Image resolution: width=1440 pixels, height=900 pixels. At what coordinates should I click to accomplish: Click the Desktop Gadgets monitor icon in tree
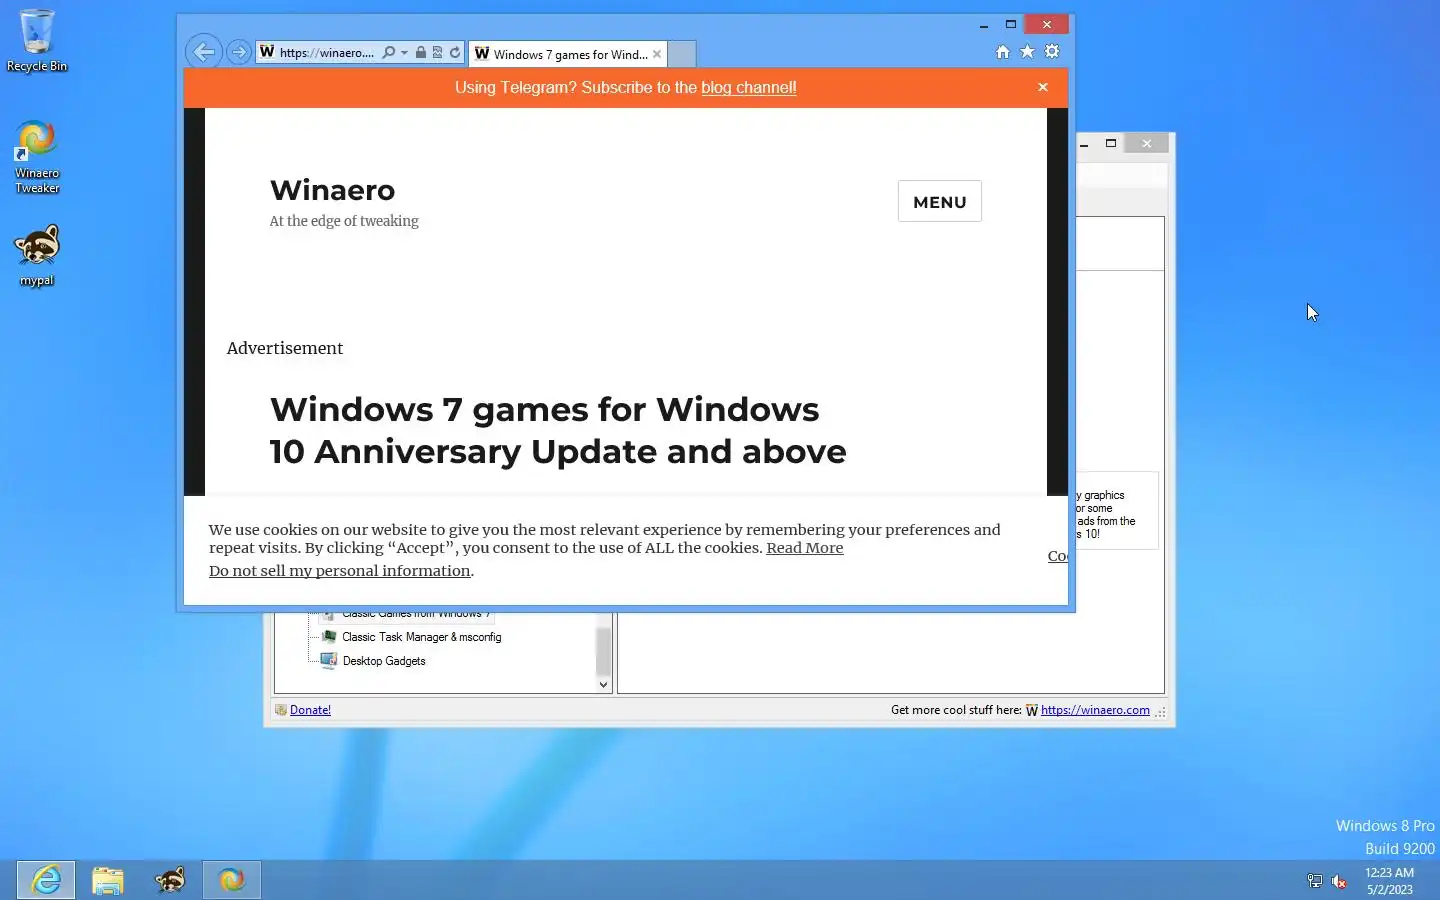pyautogui.click(x=329, y=660)
